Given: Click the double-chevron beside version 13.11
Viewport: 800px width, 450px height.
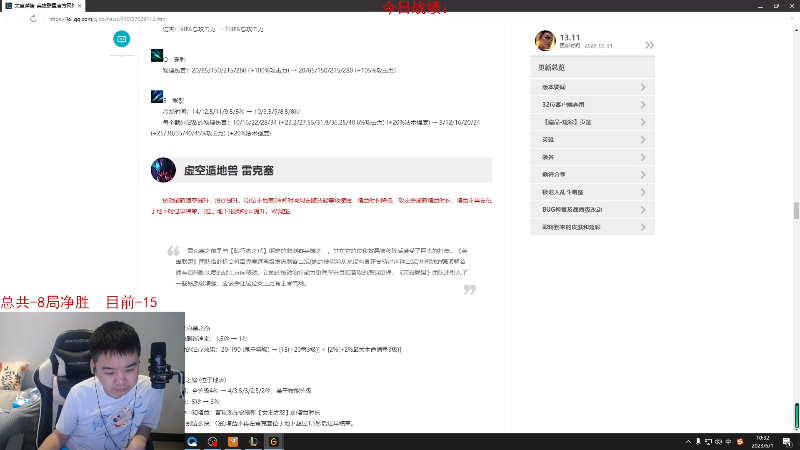Looking at the screenshot, I should (649, 45).
